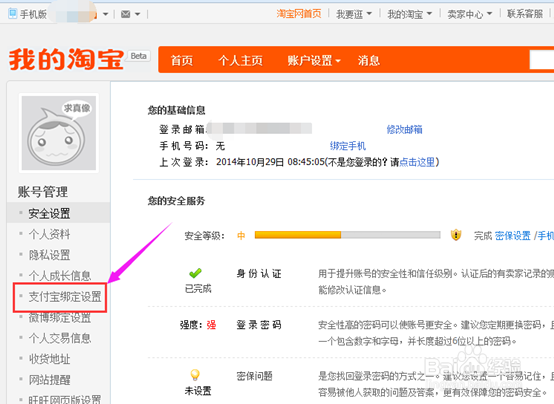Expand the envelope messages dropdown arrow
Viewport: 554px width, 404px height.
tap(137, 14)
